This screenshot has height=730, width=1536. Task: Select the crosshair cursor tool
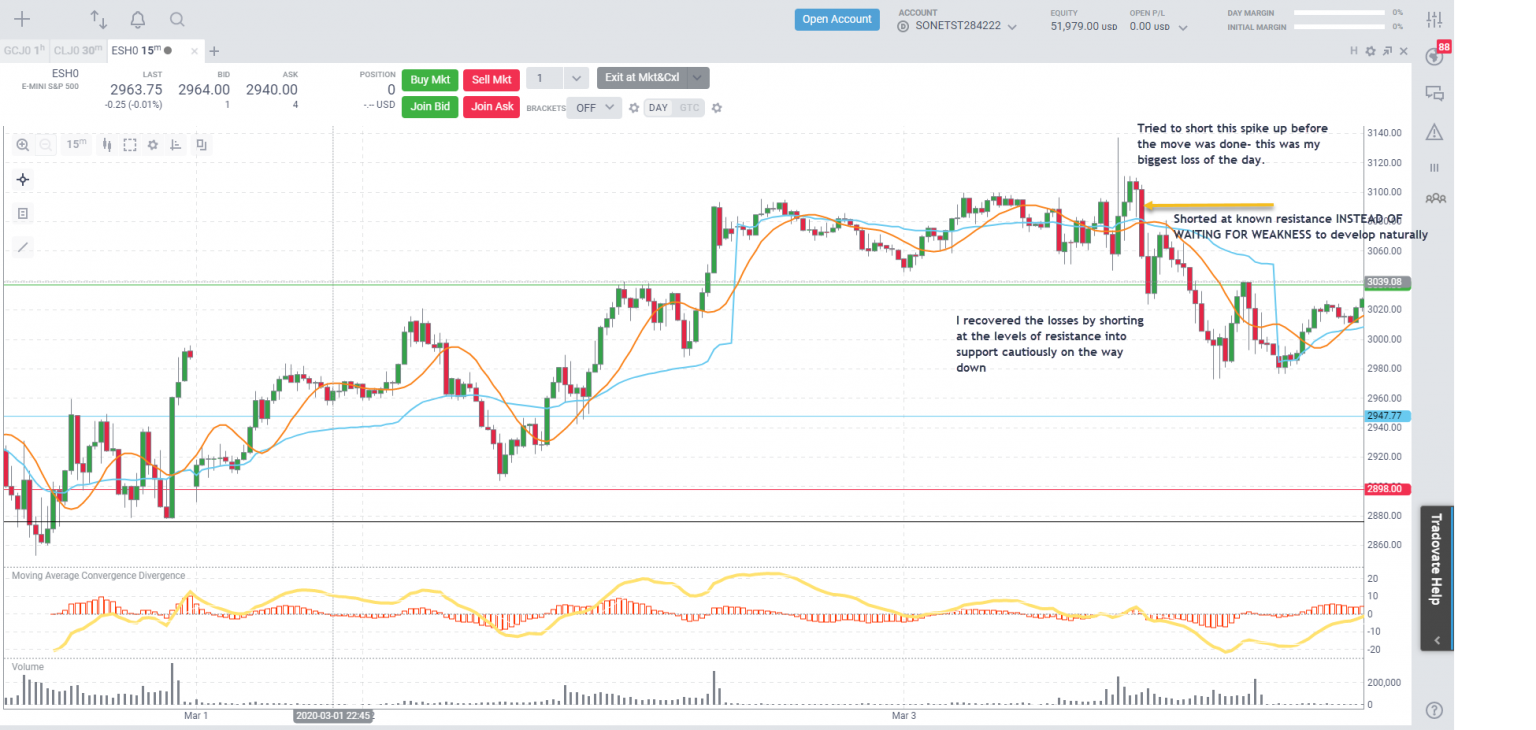(x=23, y=180)
